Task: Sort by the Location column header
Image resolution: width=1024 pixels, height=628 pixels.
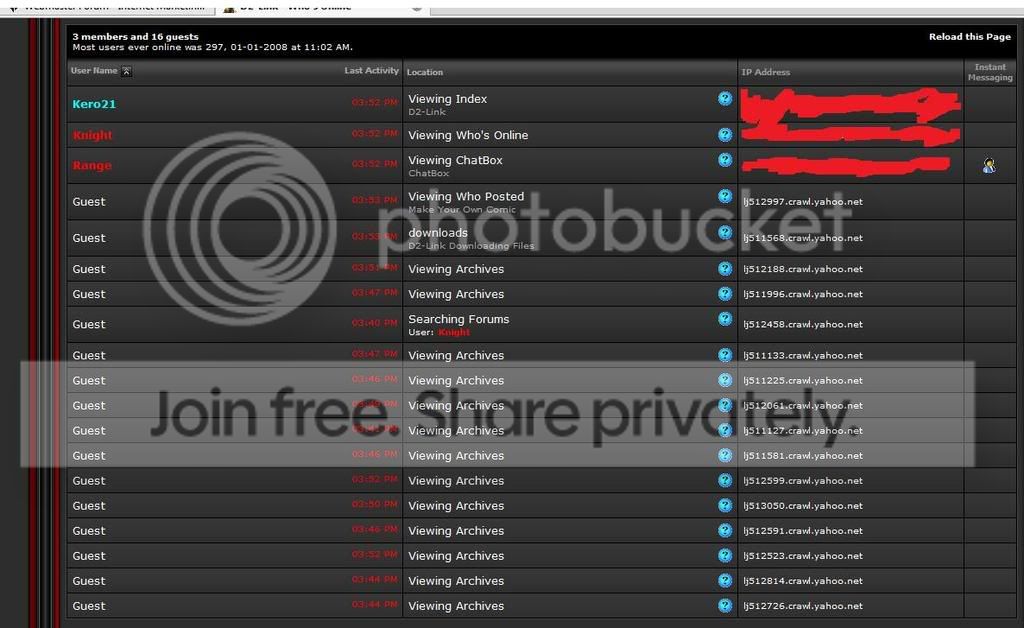Action: point(424,72)
